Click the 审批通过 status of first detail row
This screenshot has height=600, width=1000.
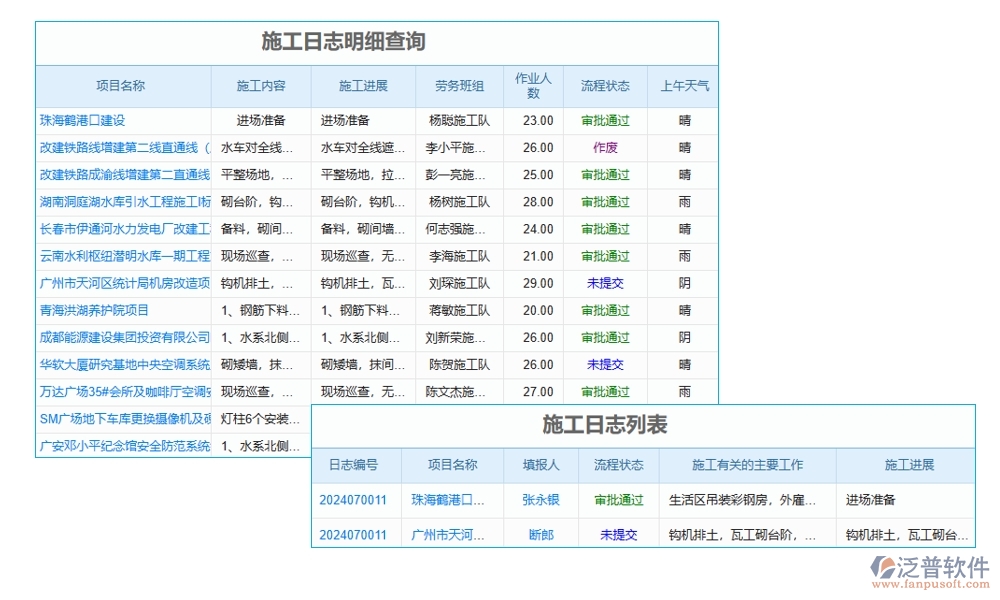pyautogui.click(x=604, y=120)
